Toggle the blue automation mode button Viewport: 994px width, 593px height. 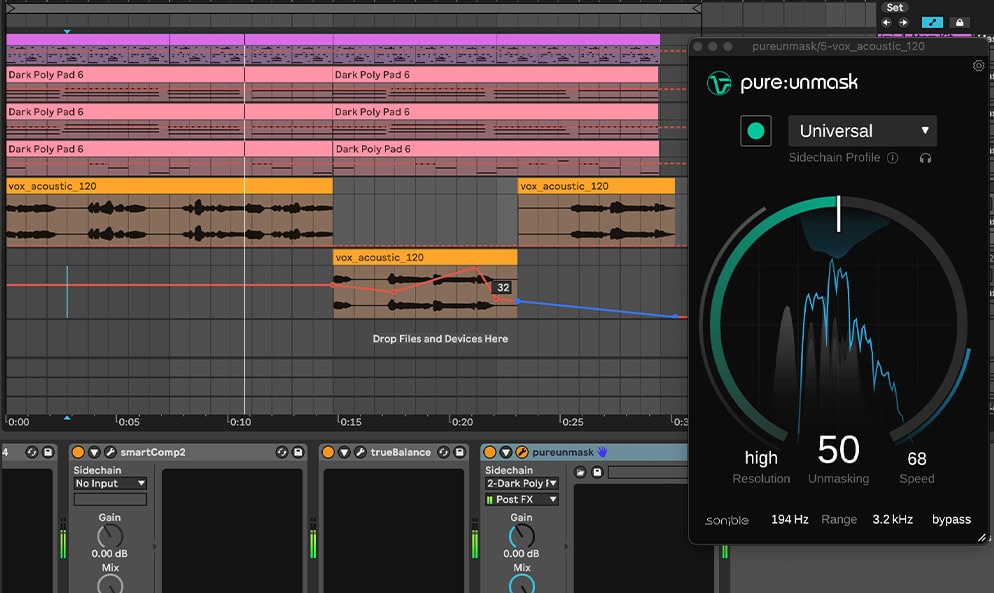click(932, 22)
